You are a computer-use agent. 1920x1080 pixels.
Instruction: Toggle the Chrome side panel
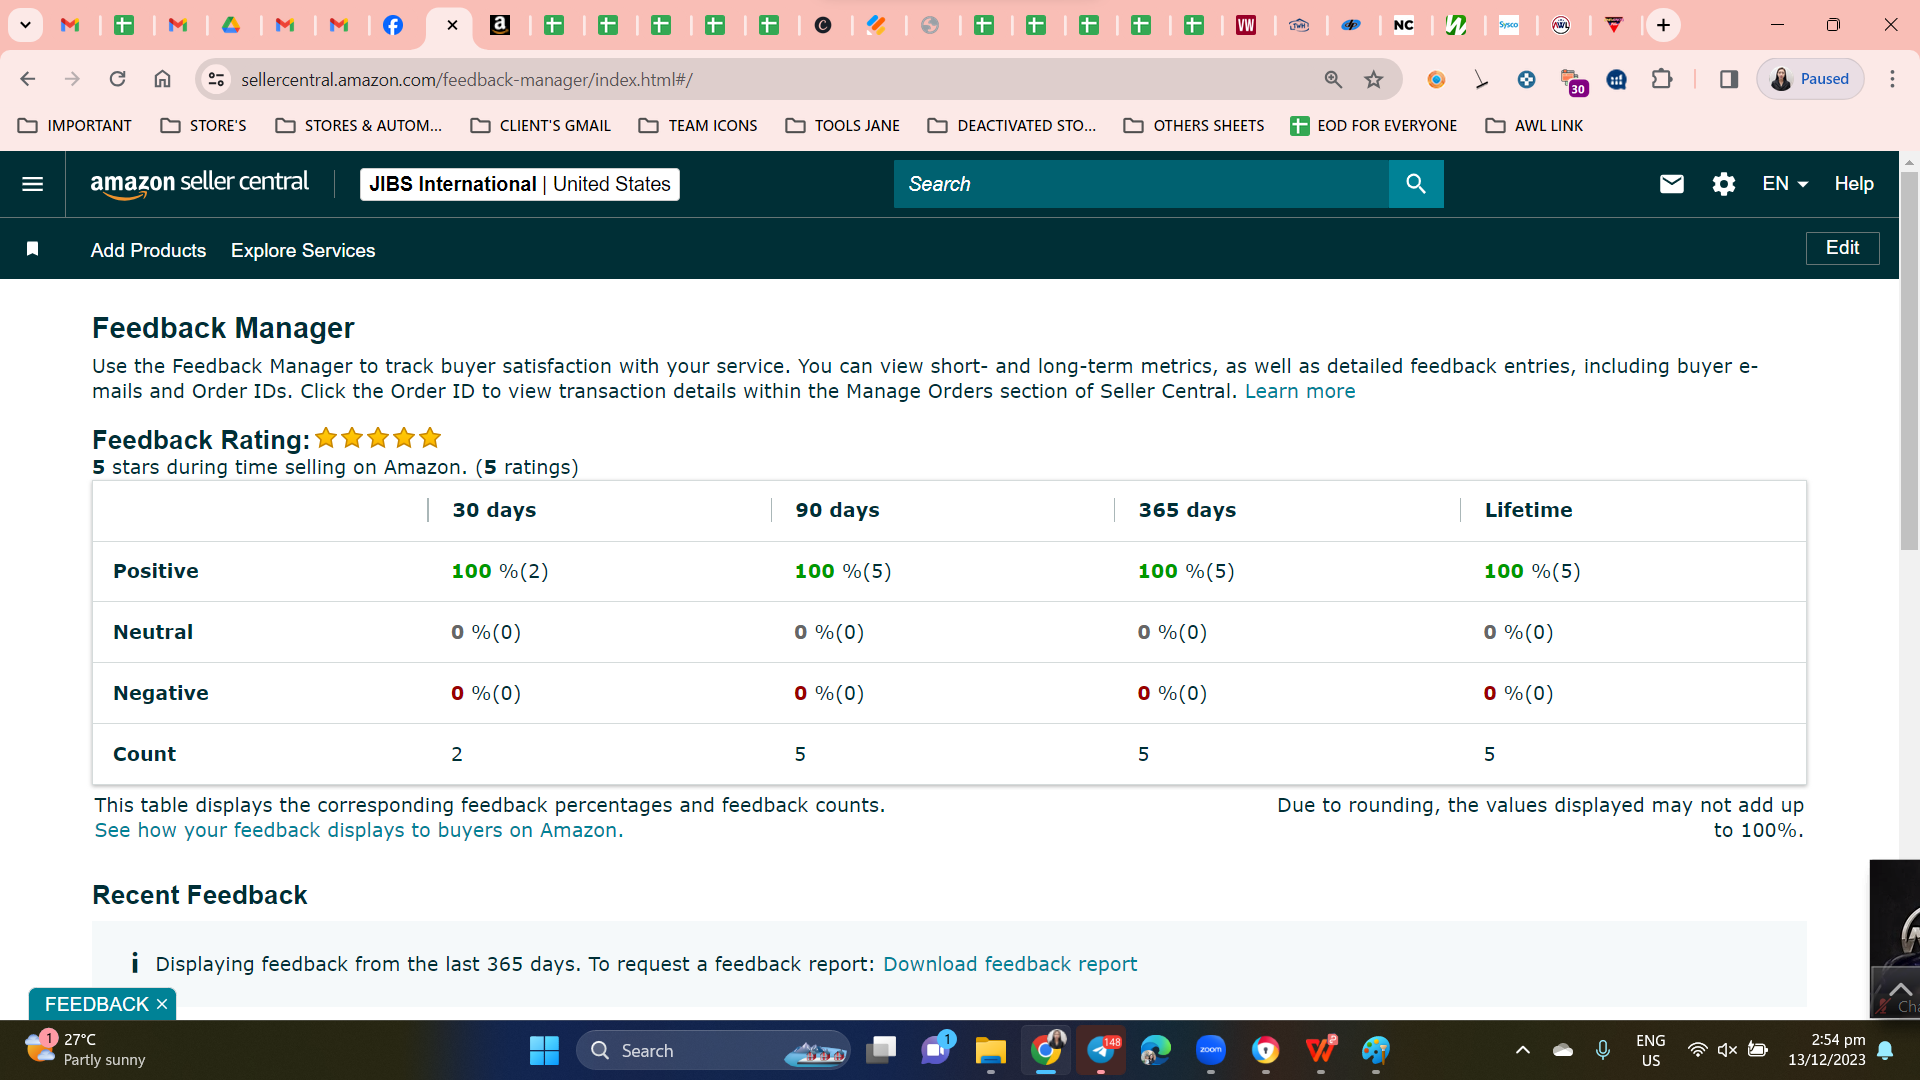[1728, 79]
